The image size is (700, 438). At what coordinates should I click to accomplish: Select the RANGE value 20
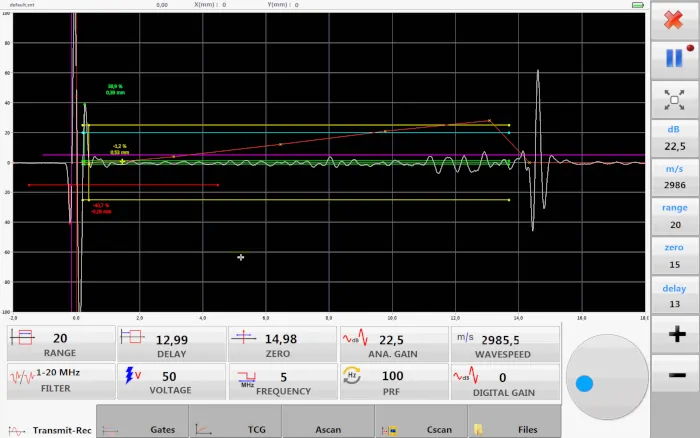[60, 338]
